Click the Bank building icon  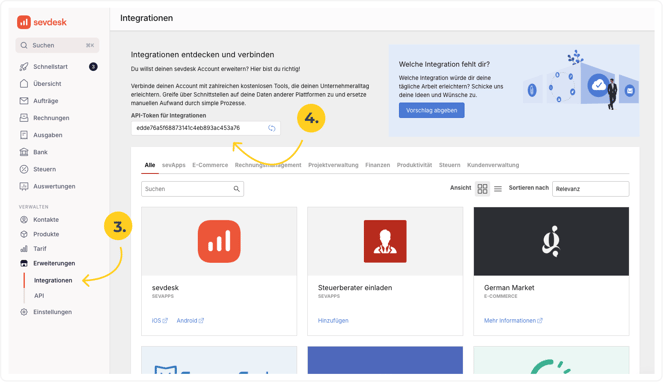(24, 152)
